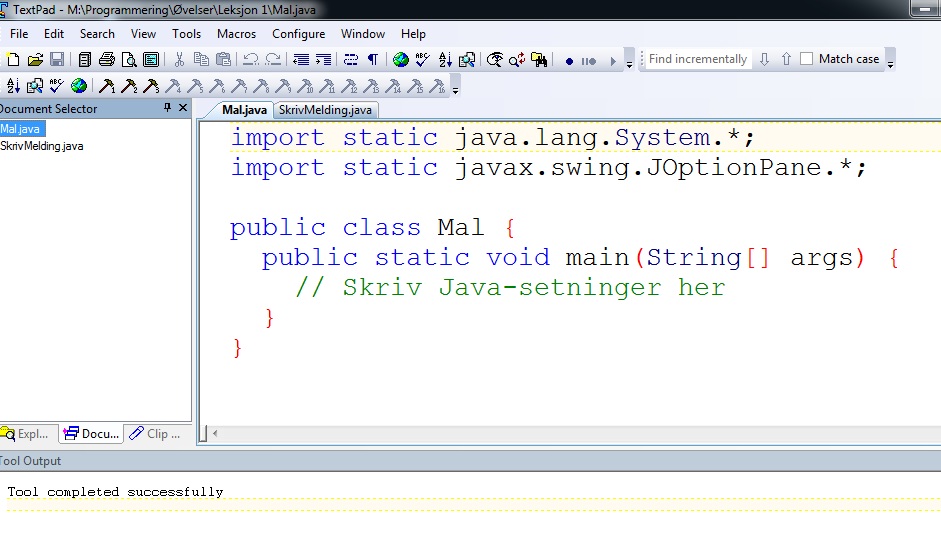Screen dimensions: 941x535
Task: Switch to the SkrivMelding.java tab
Action: click(325, 110)
